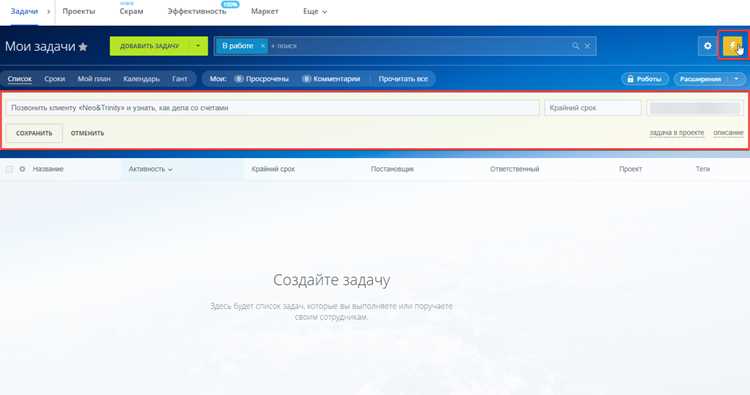Screen dimensions: 750x395
Task: Click Крайний срок column header
Action: [273, 169]
